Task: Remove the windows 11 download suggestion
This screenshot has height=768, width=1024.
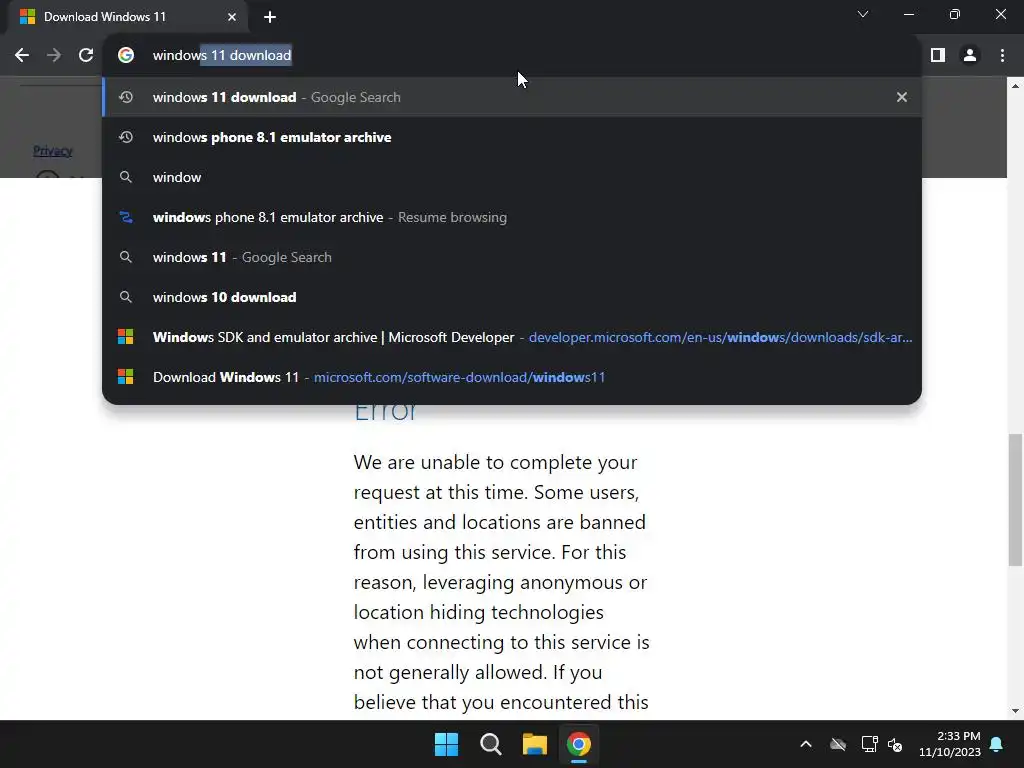Action: pos(902,97)
